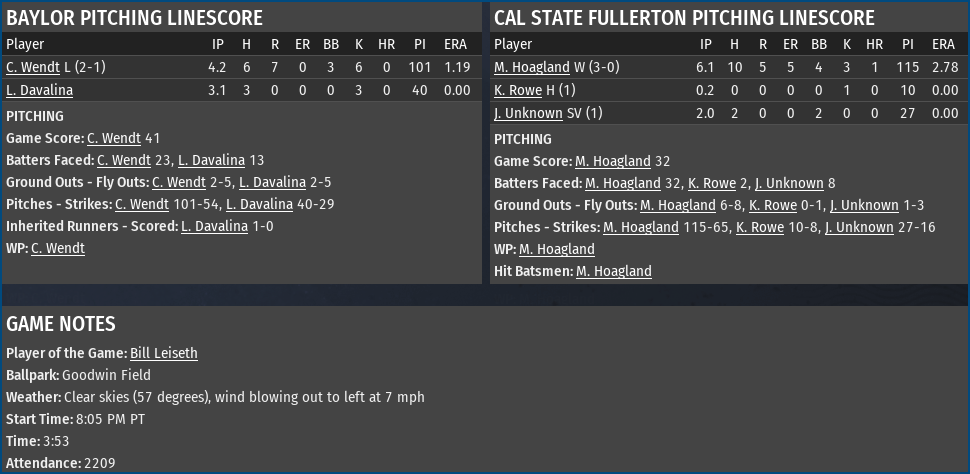Open C. Wendt in Pitches - Strikes line
Image resolution: width=970 pixels, height=474 pixels.
(x=142, y=204)
